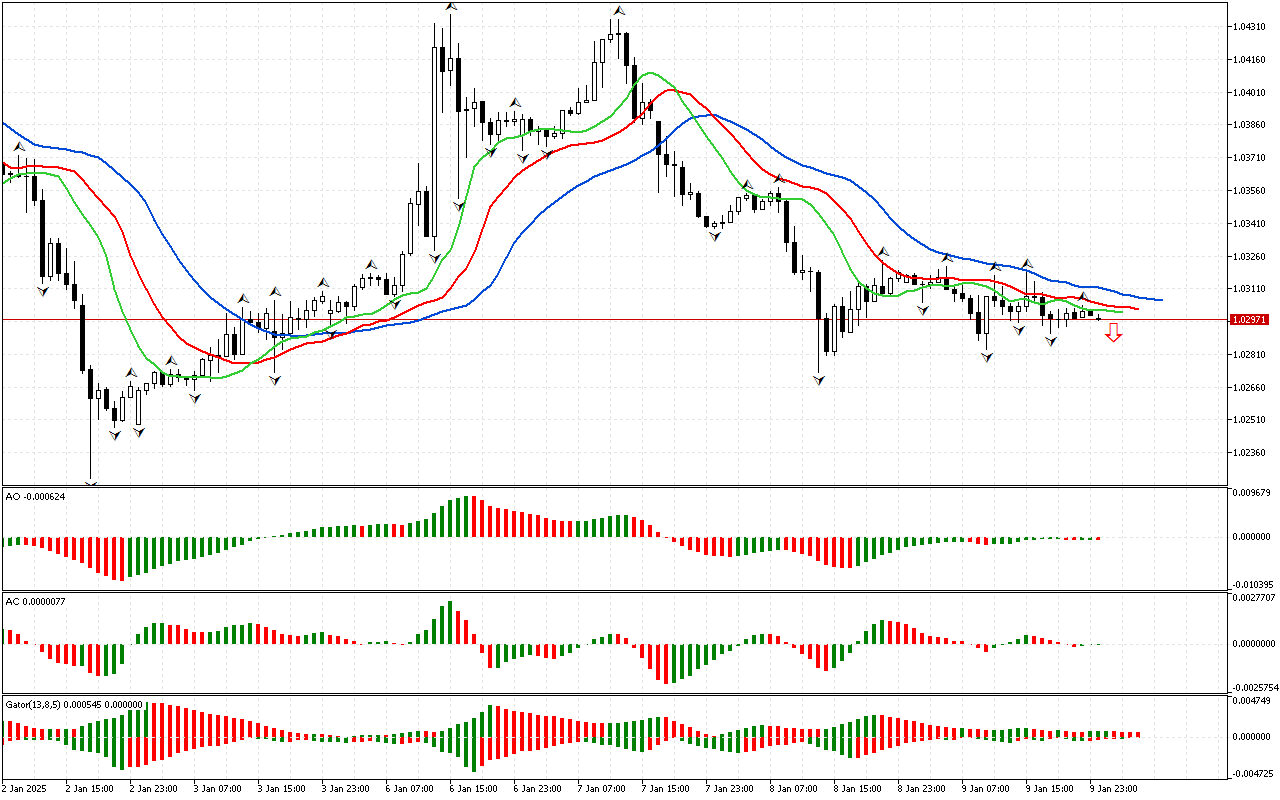Click the 8 Jan 23:00 time label

click(923, 789)
